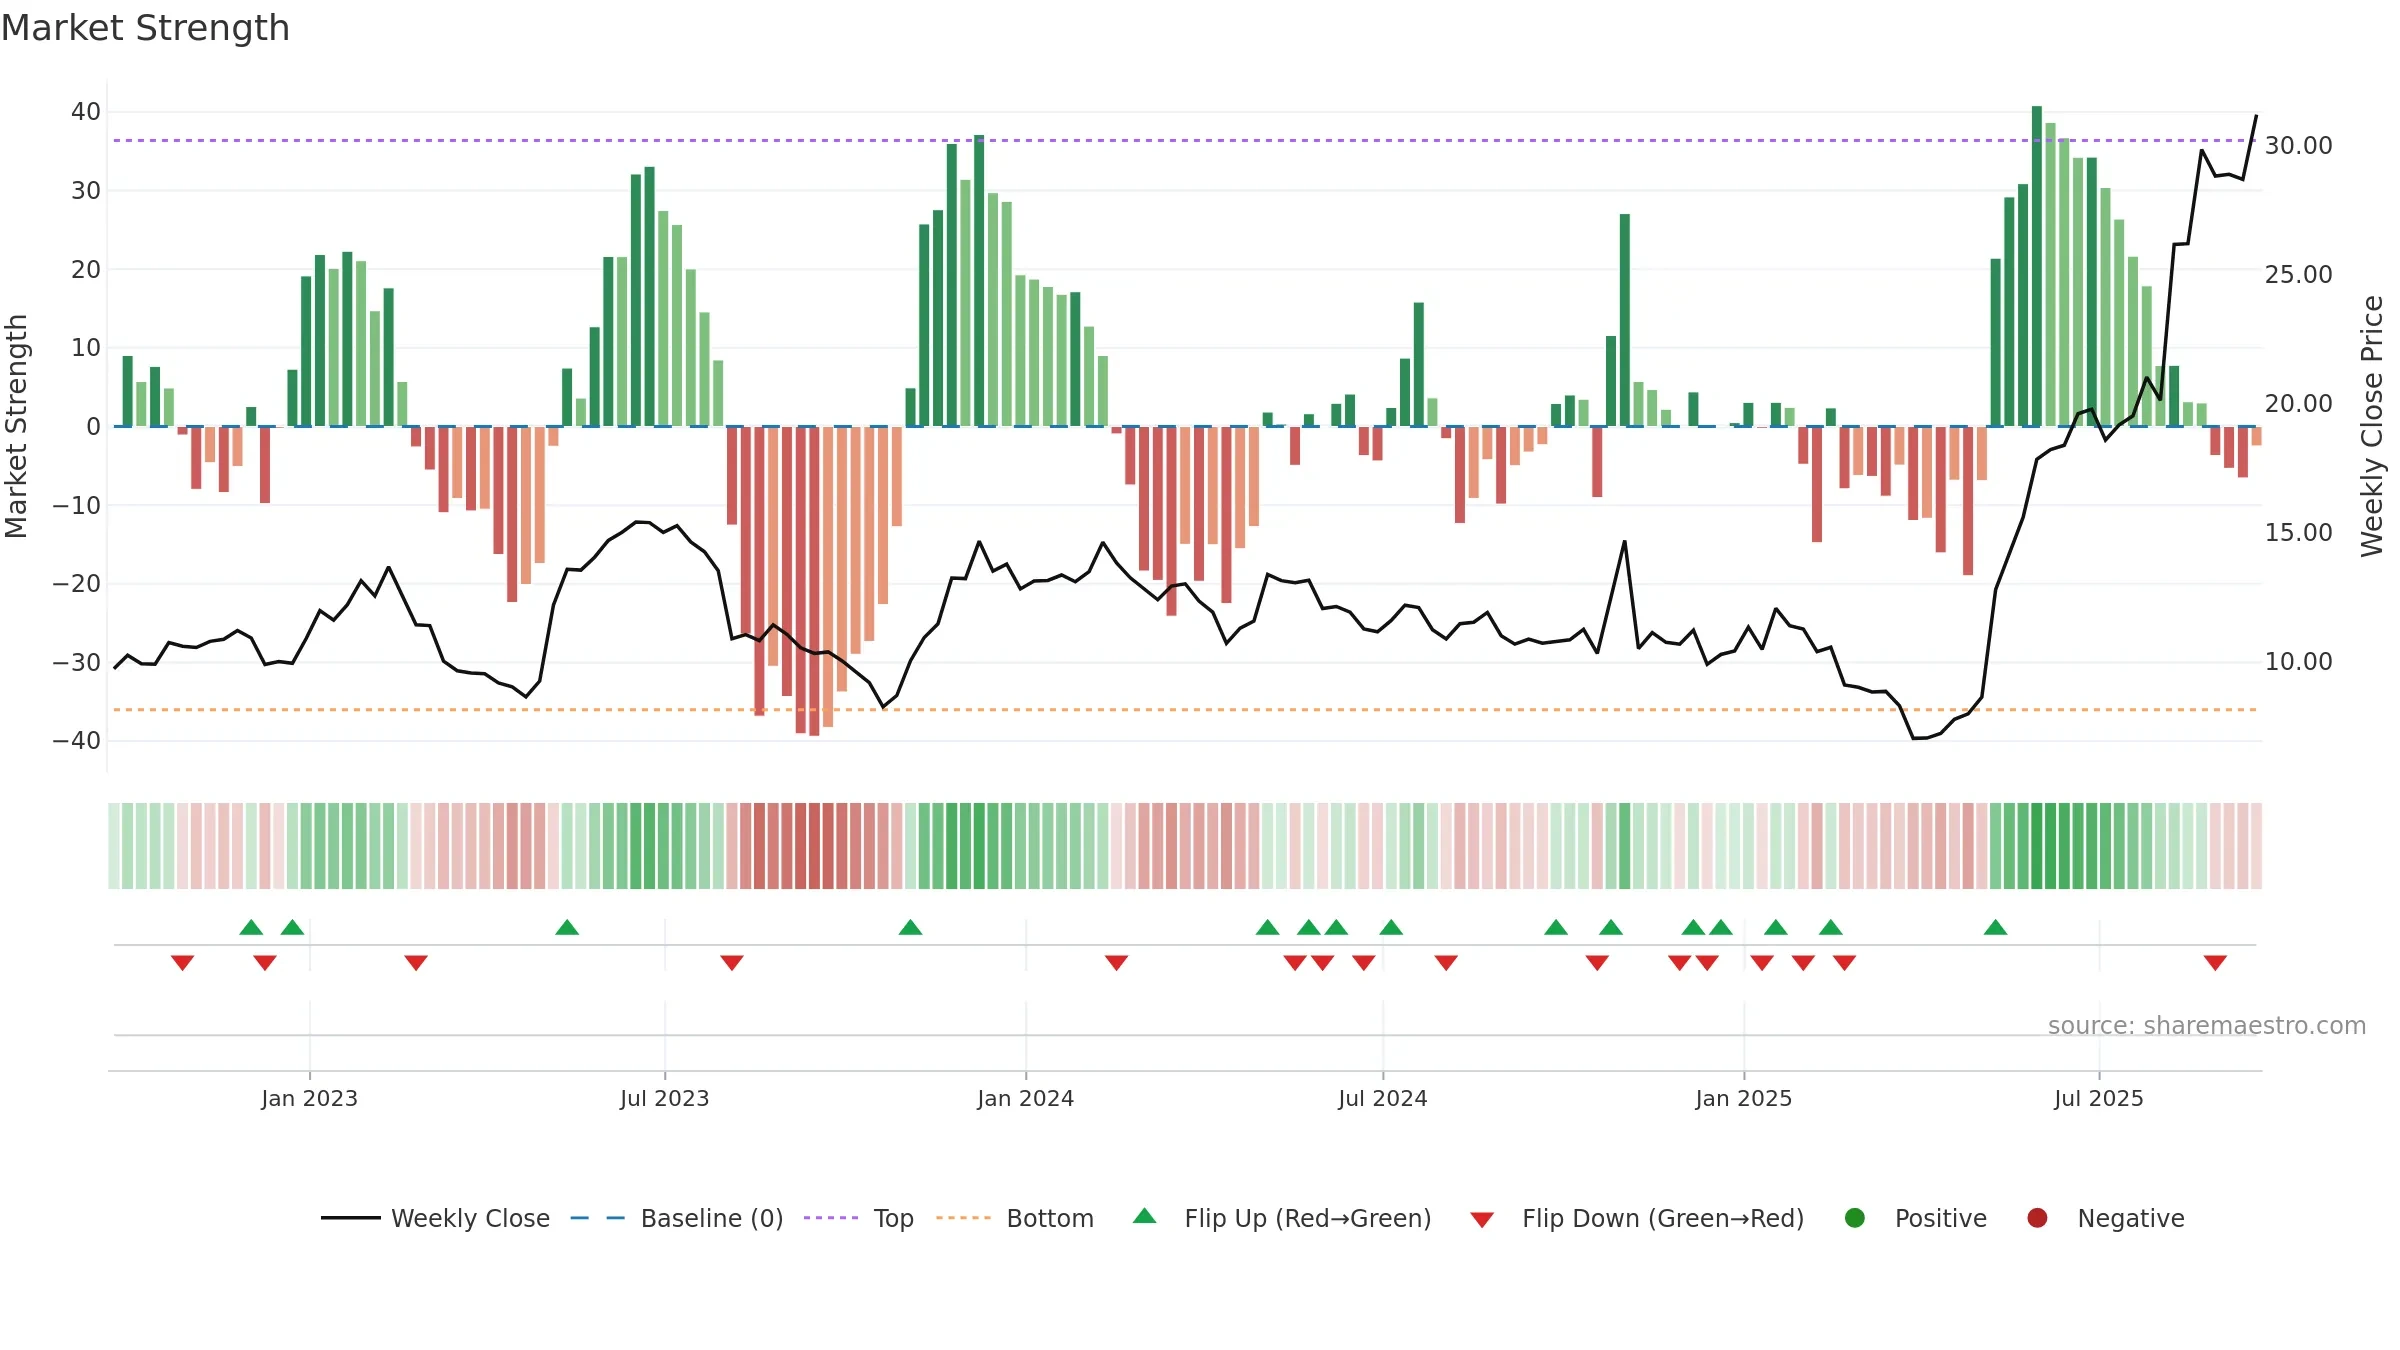
Task: Click the green Positive legend dot
Action: coord(1855,1218)
